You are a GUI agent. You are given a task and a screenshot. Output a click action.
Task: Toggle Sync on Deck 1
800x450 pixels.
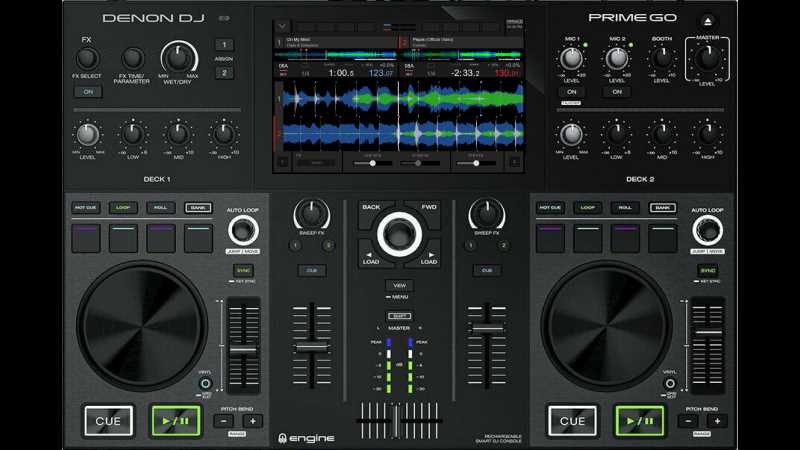243,270
